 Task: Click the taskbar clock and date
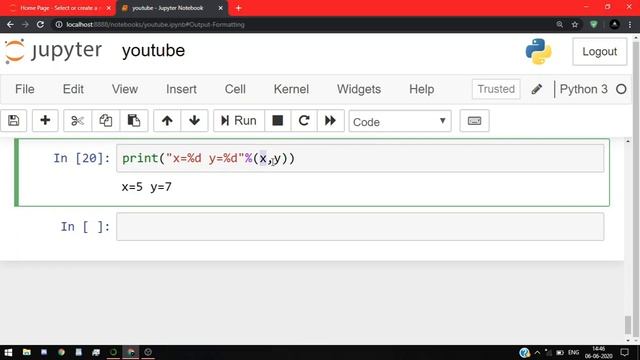[599, 353]
